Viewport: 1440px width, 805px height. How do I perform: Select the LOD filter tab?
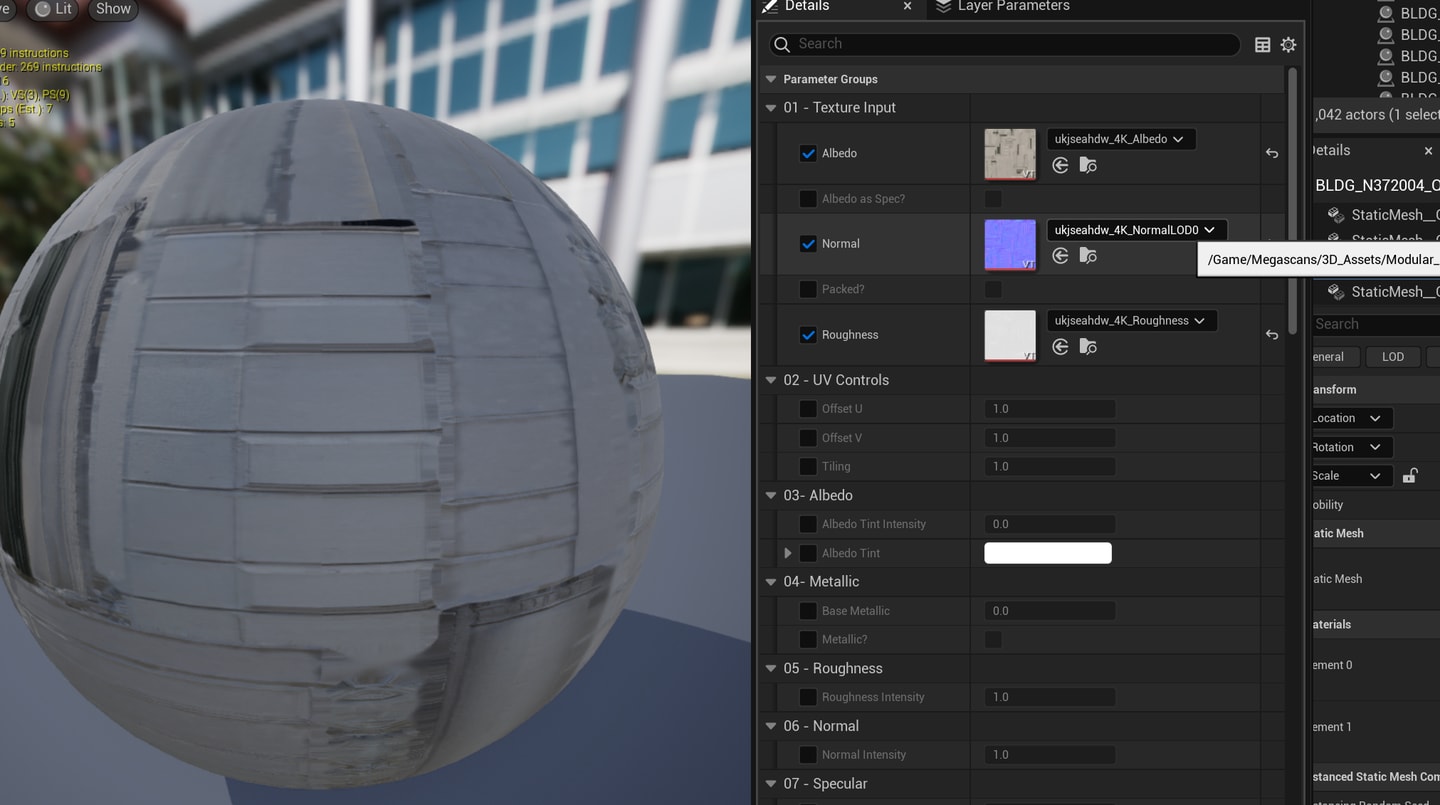(1393, 357)
